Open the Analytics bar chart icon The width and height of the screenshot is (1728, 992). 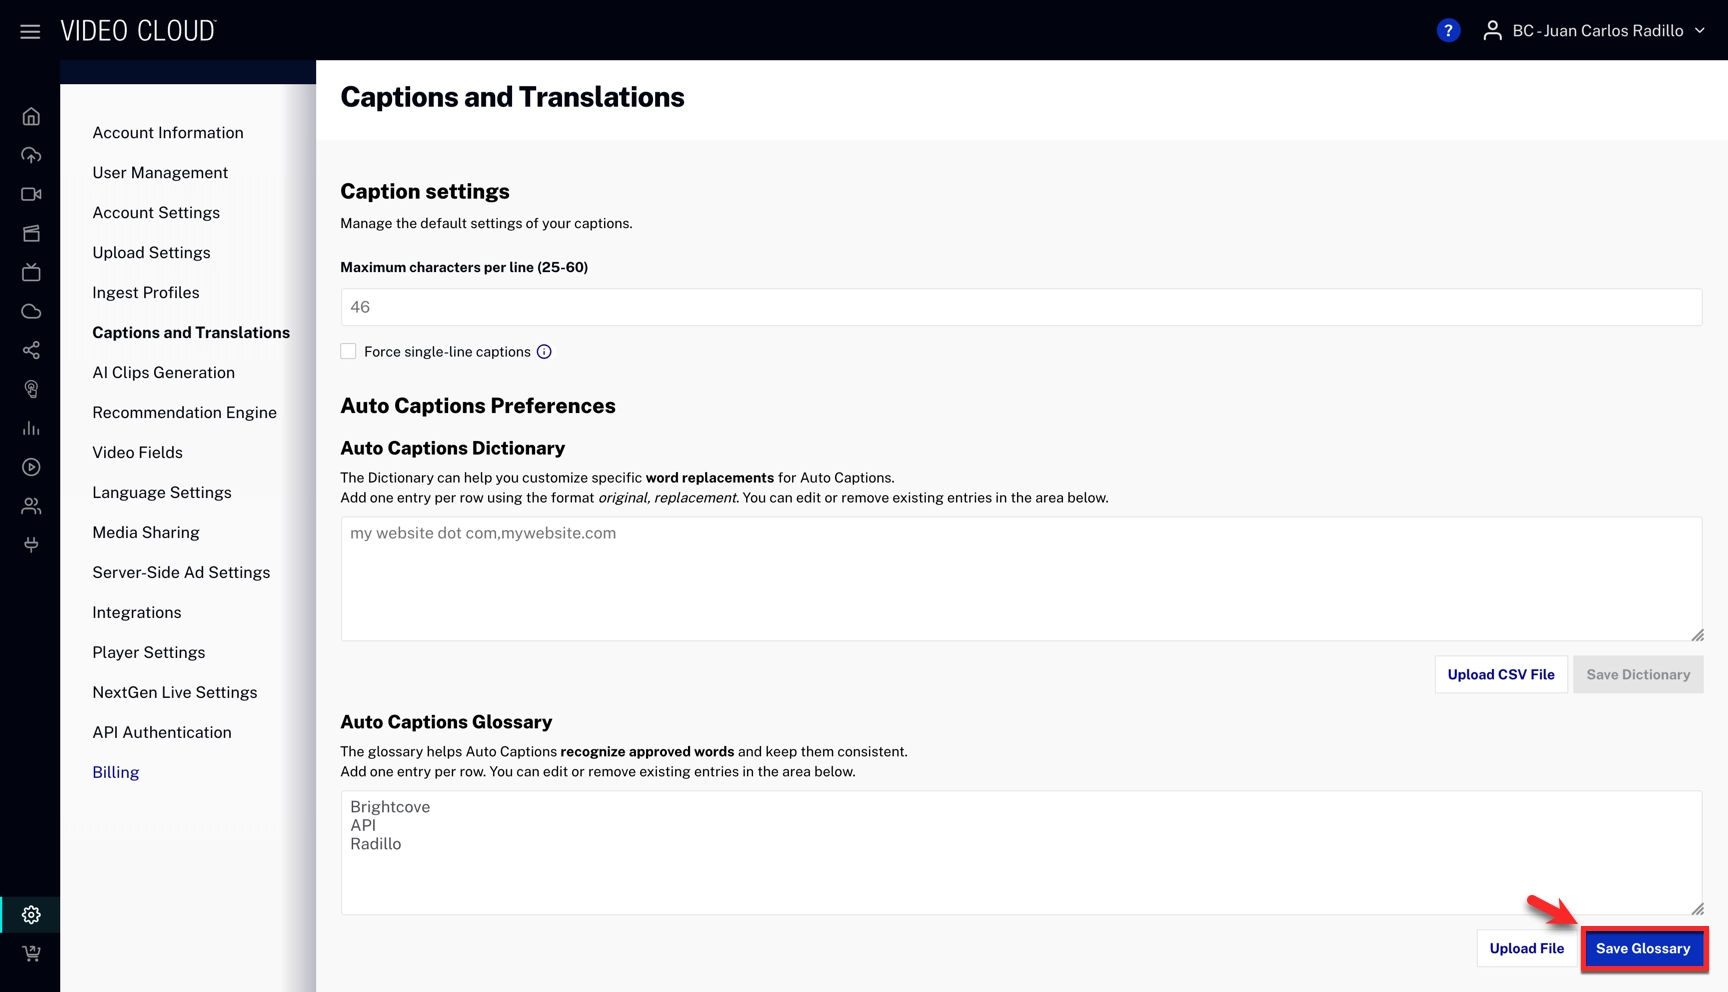click(31, 428)
